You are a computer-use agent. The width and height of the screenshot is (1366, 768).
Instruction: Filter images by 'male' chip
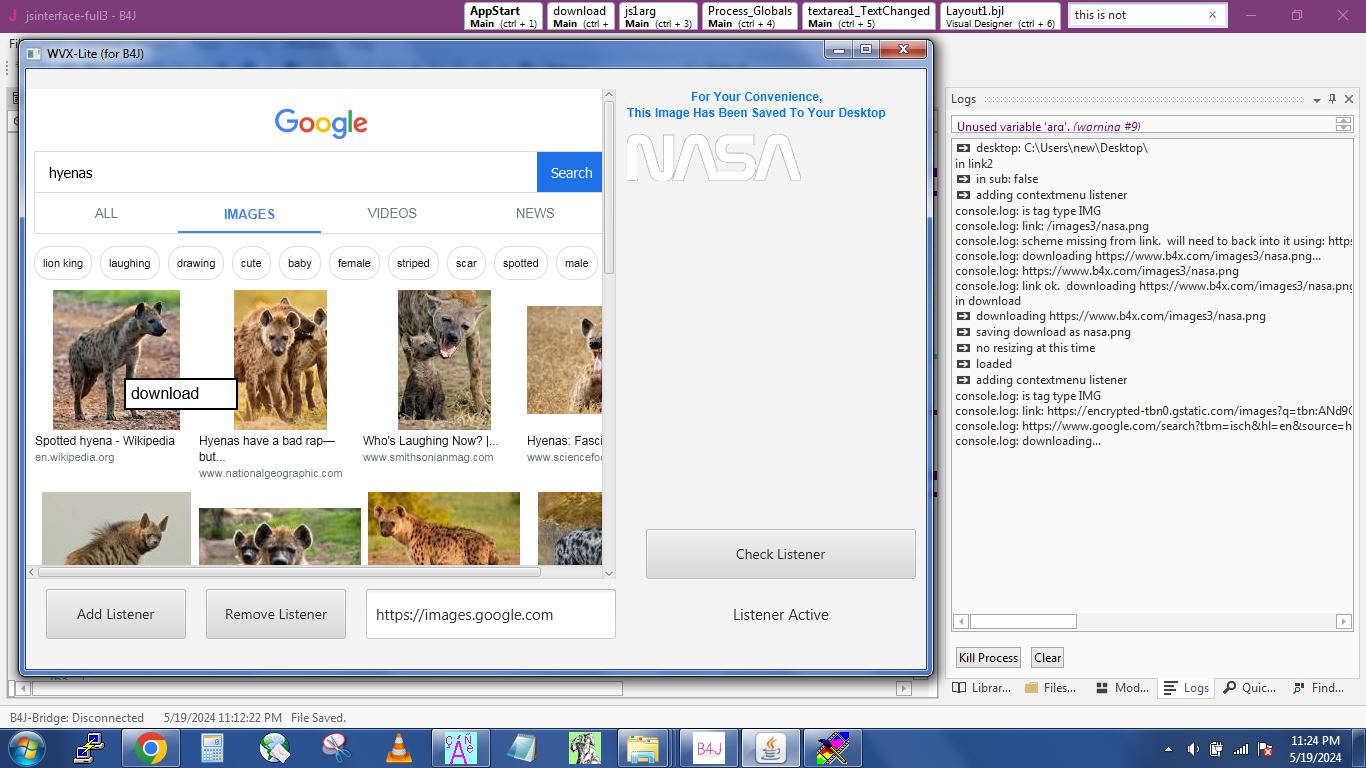tap(577, 263)
